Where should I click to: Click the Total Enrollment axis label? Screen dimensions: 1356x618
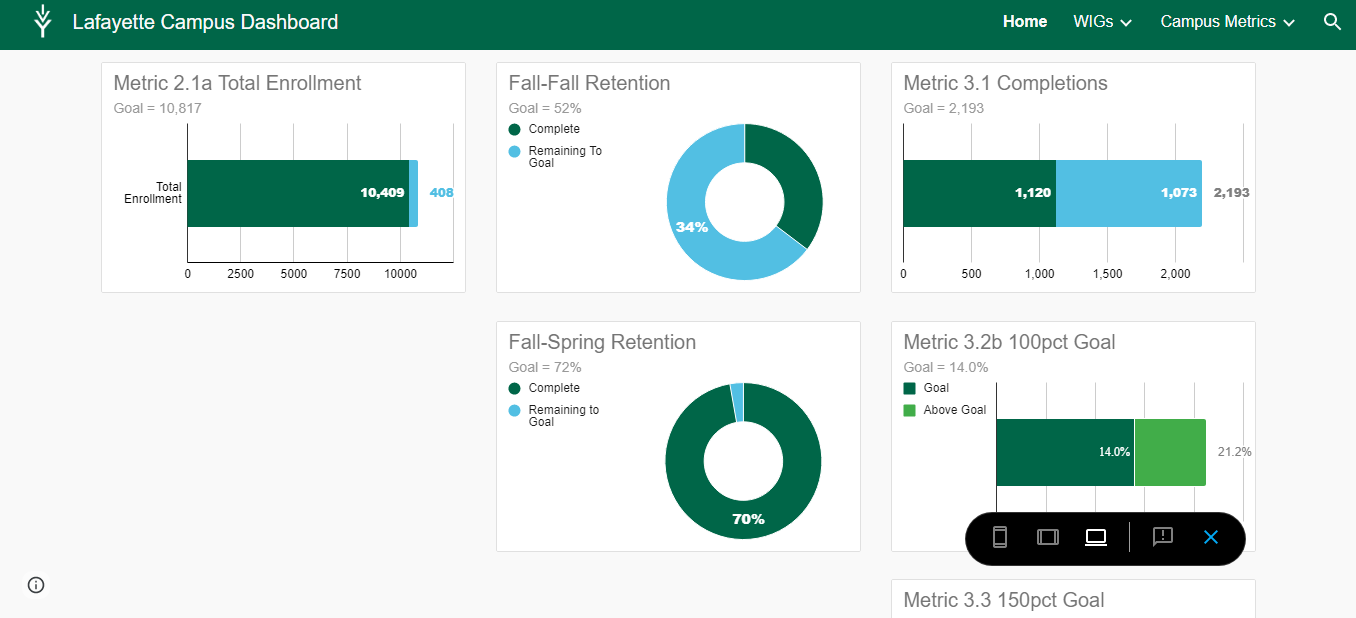click(153, 193)
